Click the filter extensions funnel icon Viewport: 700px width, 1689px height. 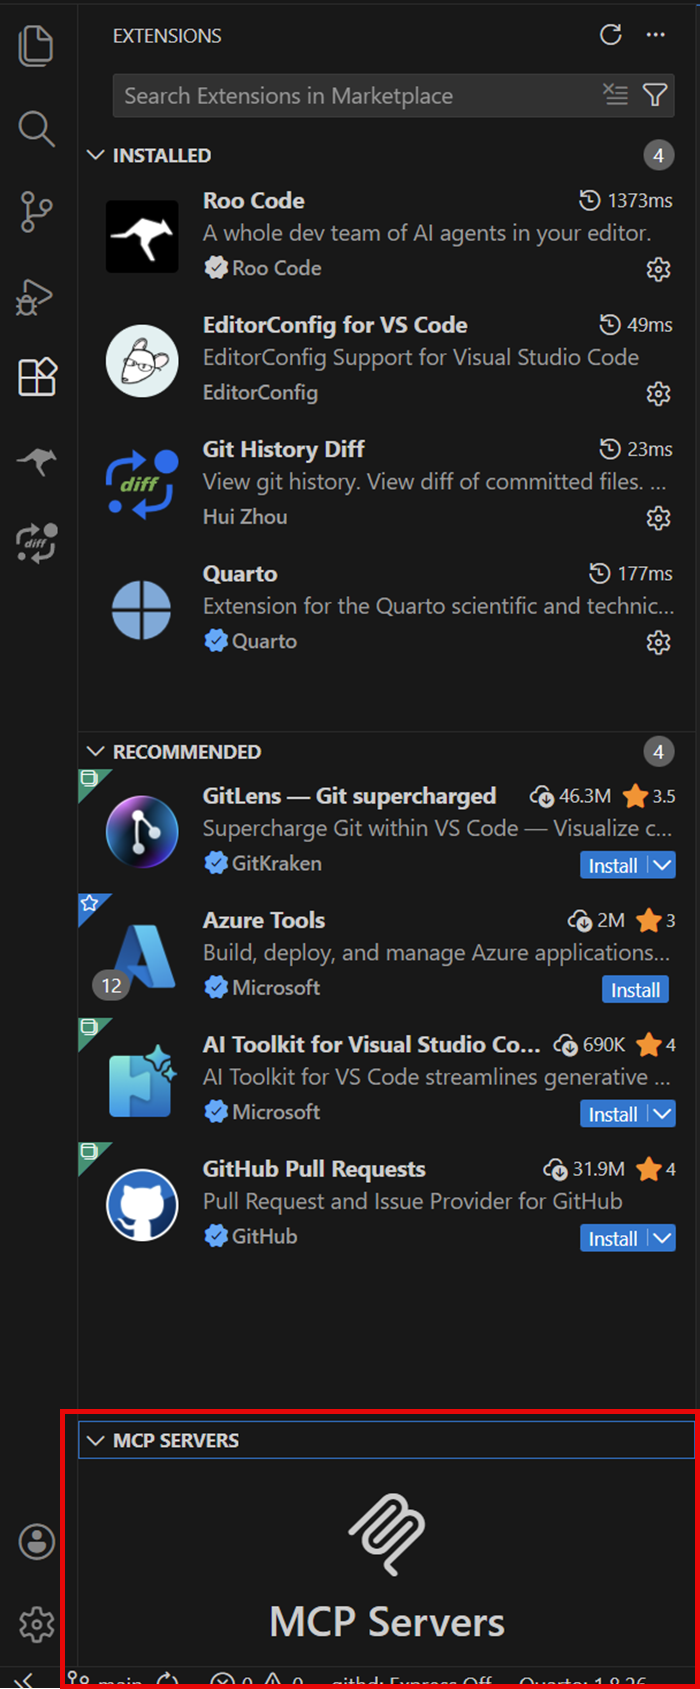pyautogui.click(x=655, y=95)
